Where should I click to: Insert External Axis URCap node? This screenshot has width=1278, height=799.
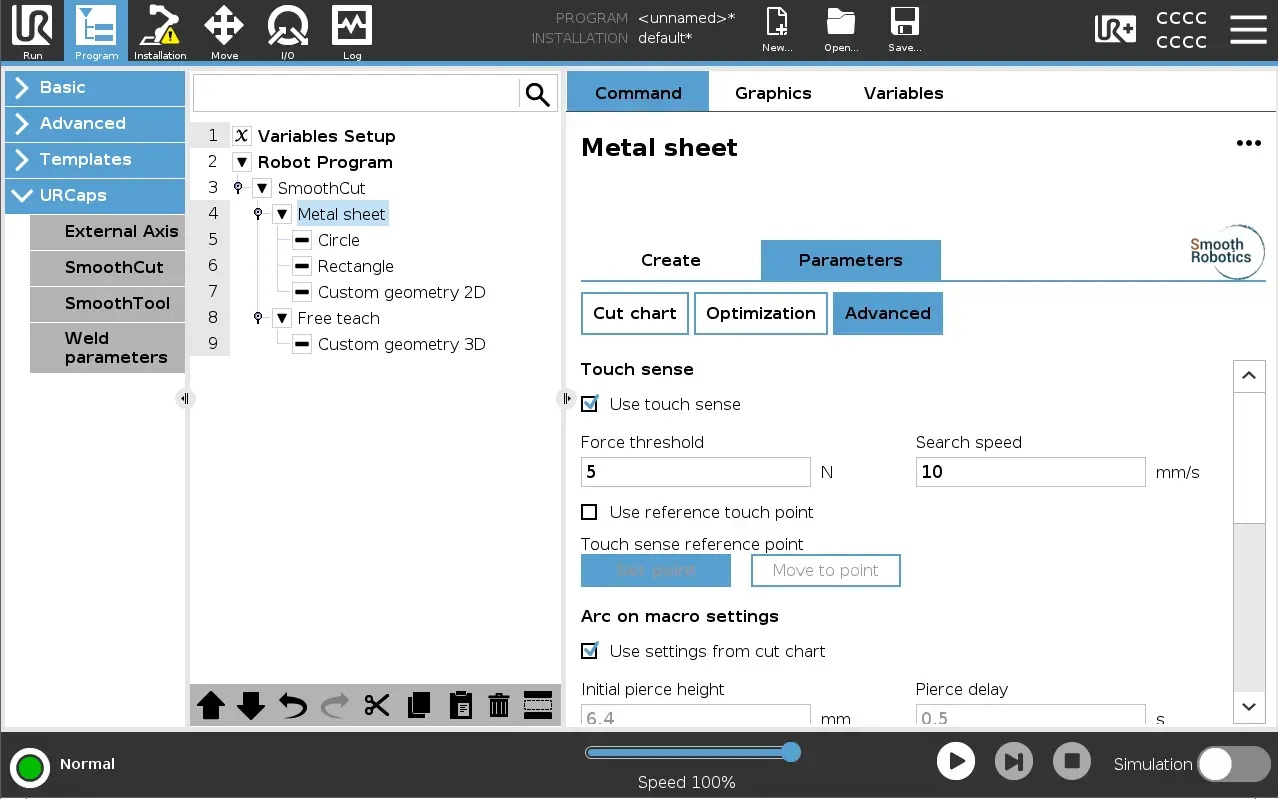pos(108,231)
